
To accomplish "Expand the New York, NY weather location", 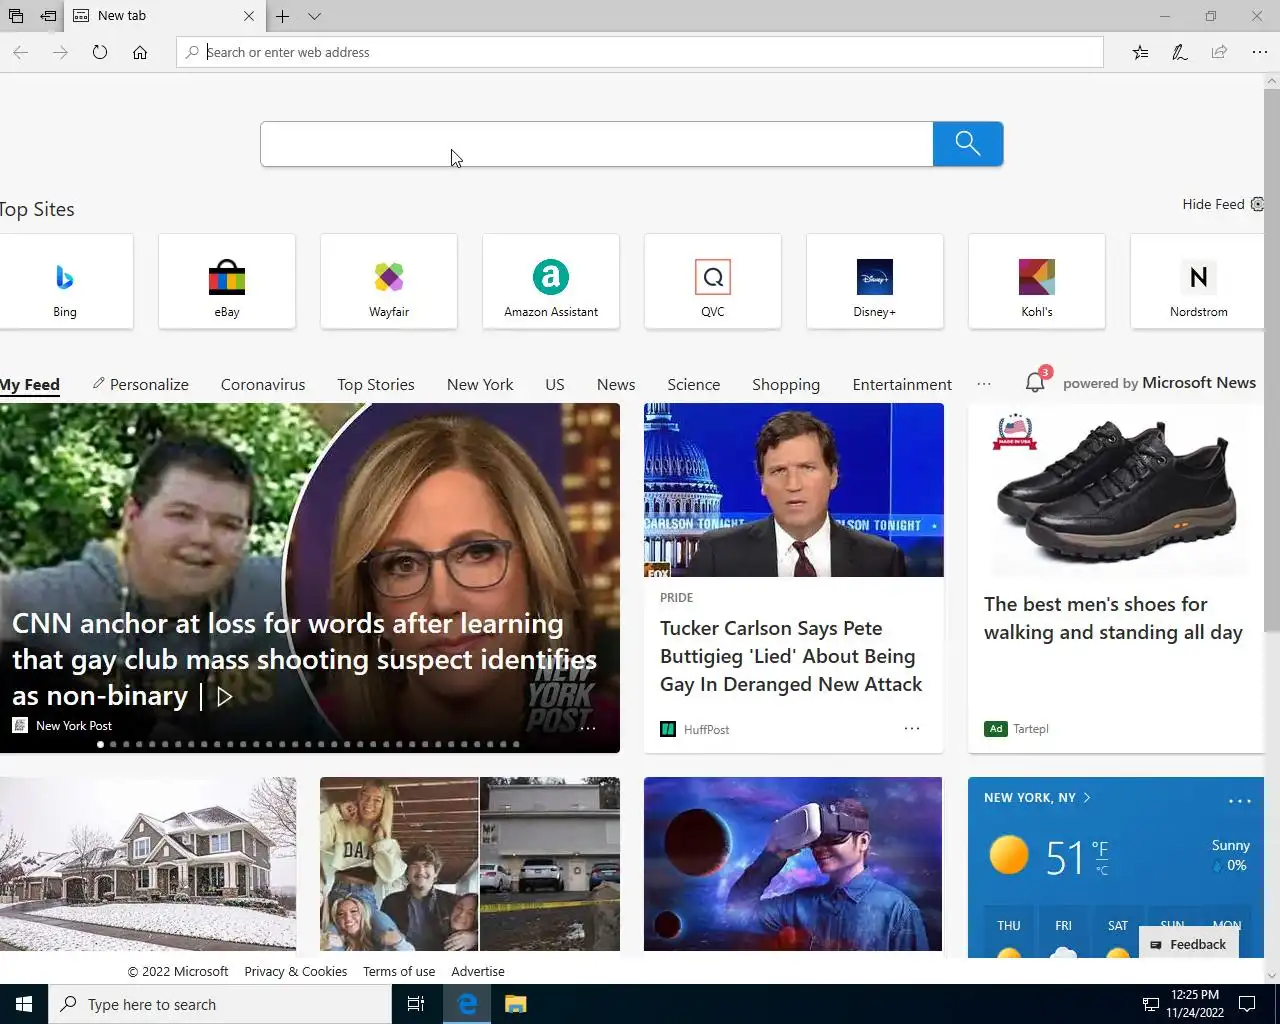I will point(1038,797).
